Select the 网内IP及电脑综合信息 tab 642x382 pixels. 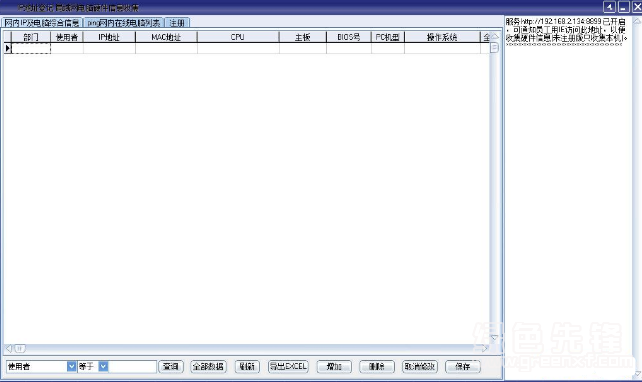pyautogui.click(x=42, y=23)
